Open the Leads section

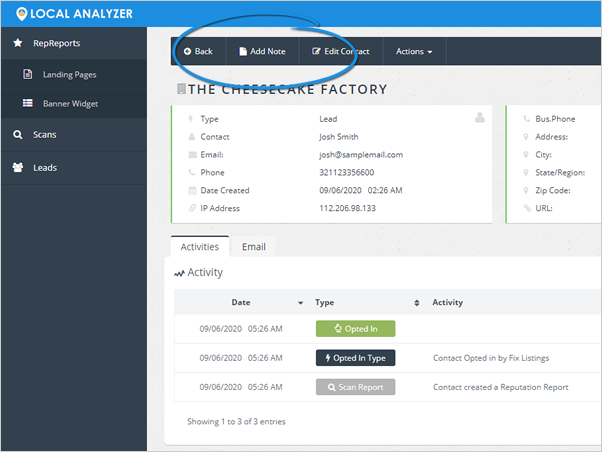point(45,167)
